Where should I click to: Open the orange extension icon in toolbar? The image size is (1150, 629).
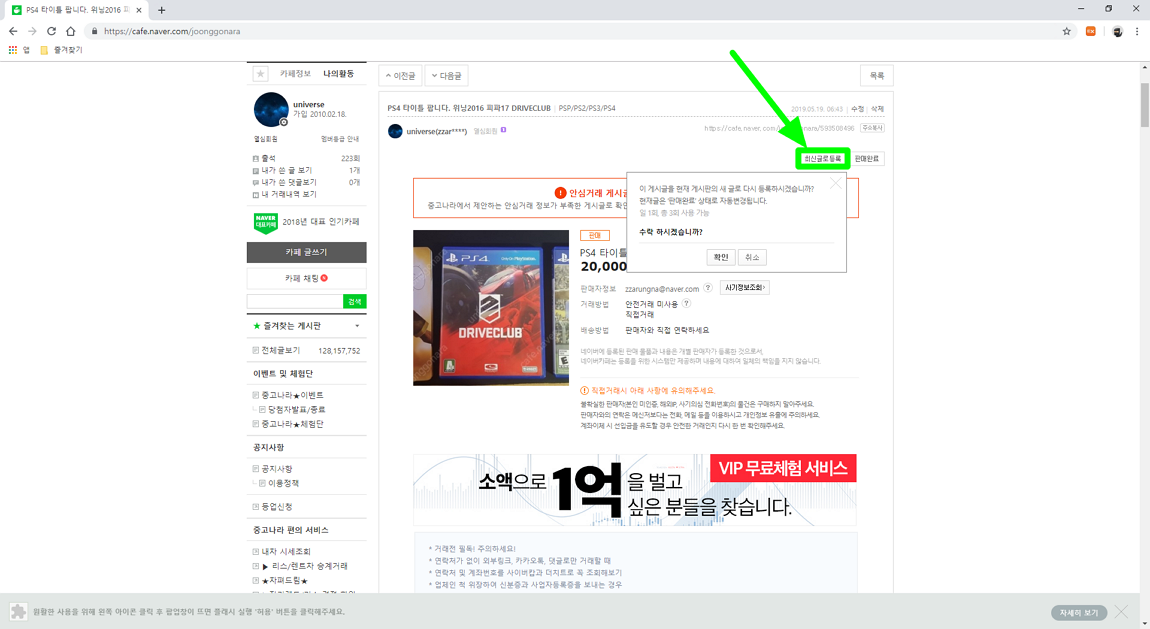pyautogui.click(x=1091, y=32)
